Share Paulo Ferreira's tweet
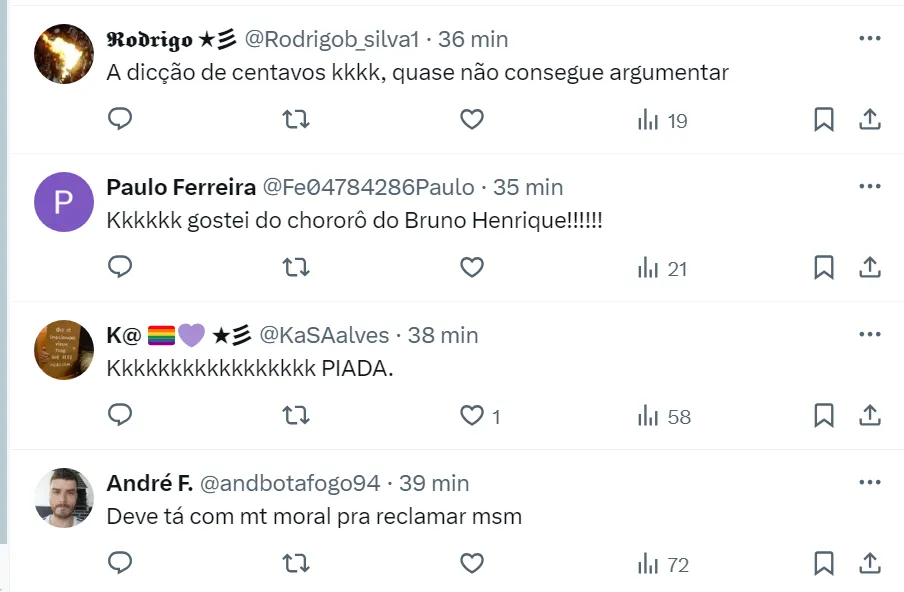 pos(870,268)
